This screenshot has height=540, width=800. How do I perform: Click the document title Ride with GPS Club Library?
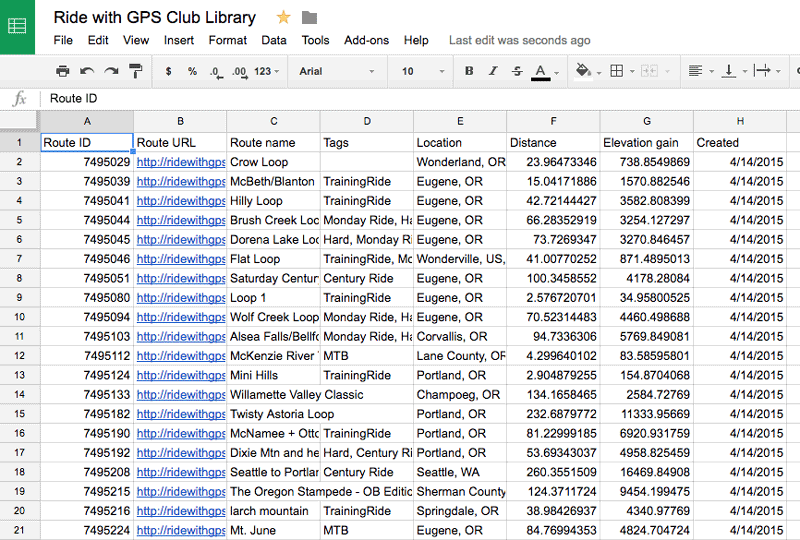[155, 17]
